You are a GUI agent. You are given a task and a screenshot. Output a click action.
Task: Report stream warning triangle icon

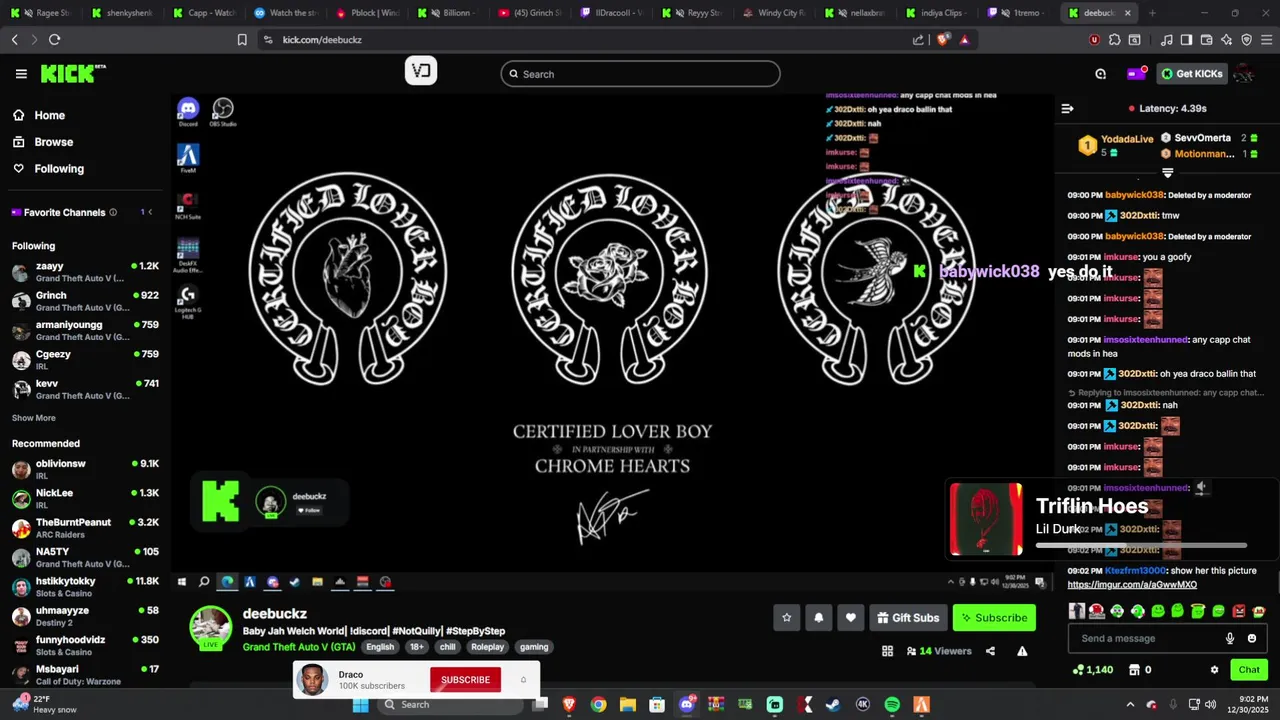[x=1022, y=651]
